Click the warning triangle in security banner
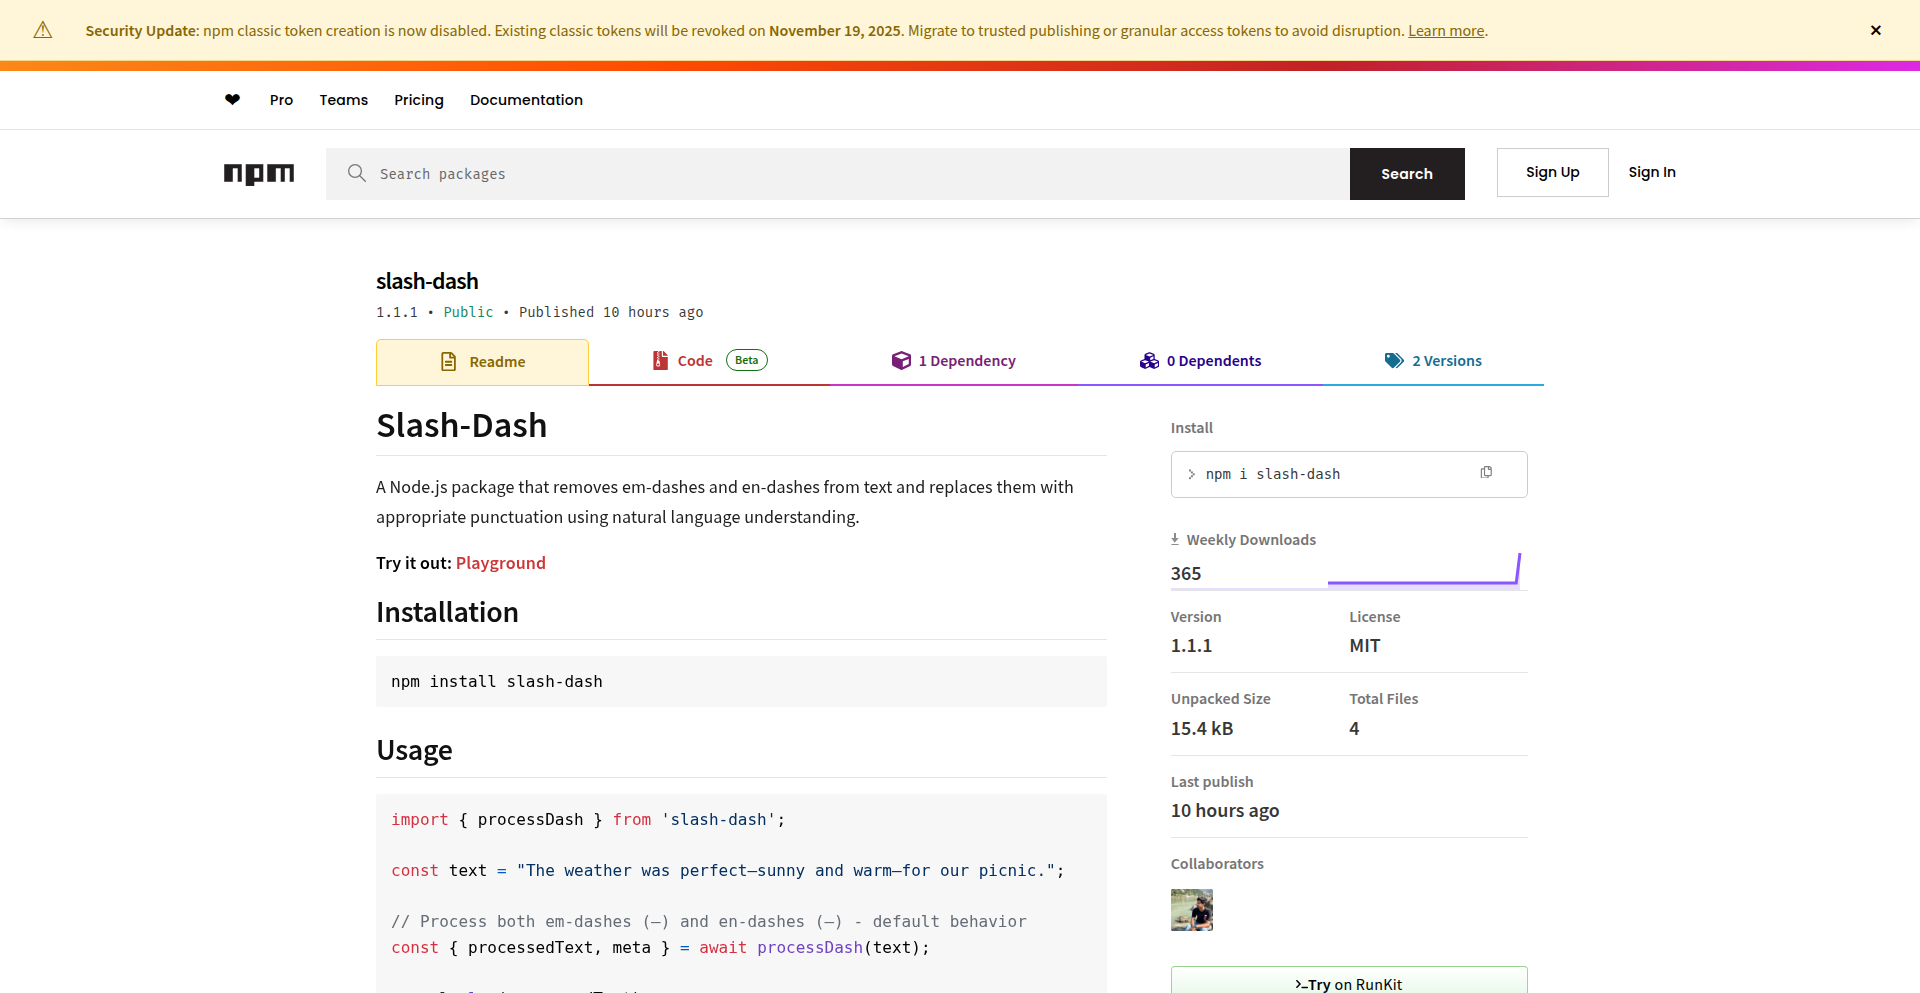Screen dimensions: 1920x993 click(x=42, y=30)
